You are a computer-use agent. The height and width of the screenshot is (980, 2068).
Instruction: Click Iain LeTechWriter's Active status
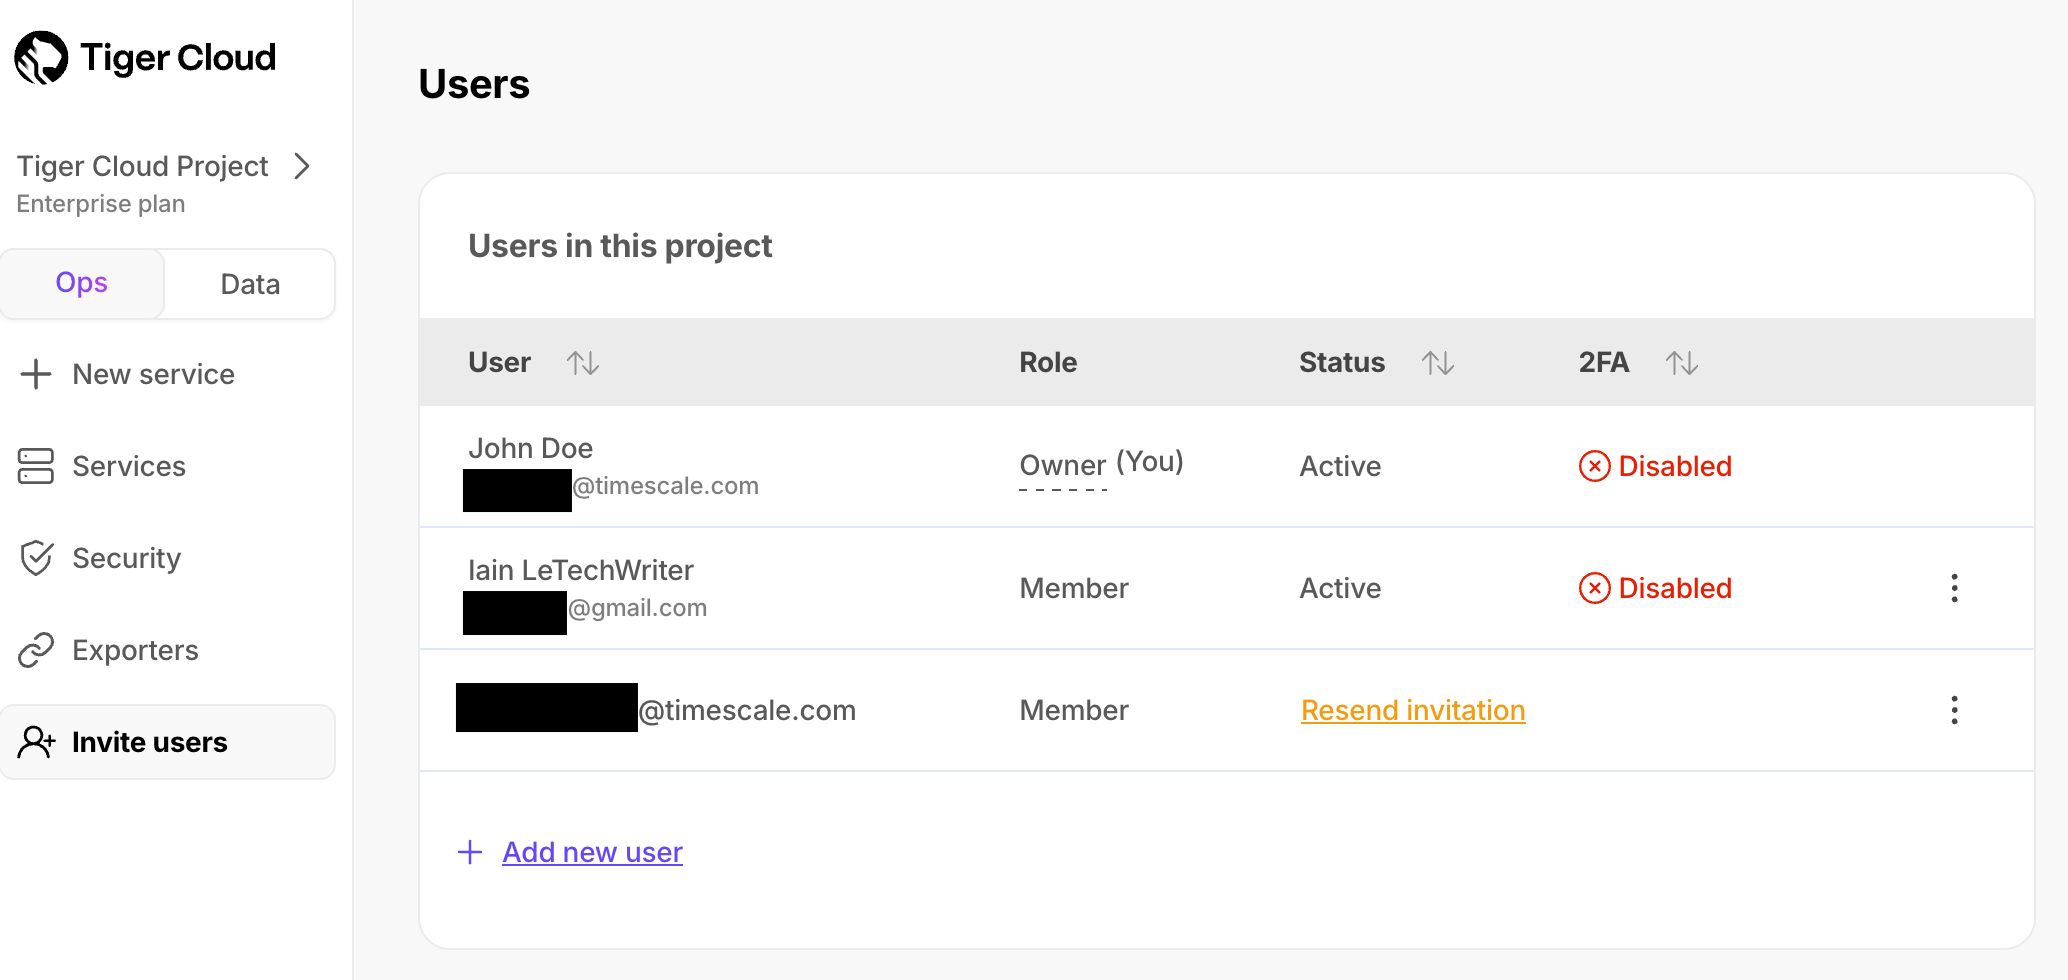click(x=1340, y=588)
